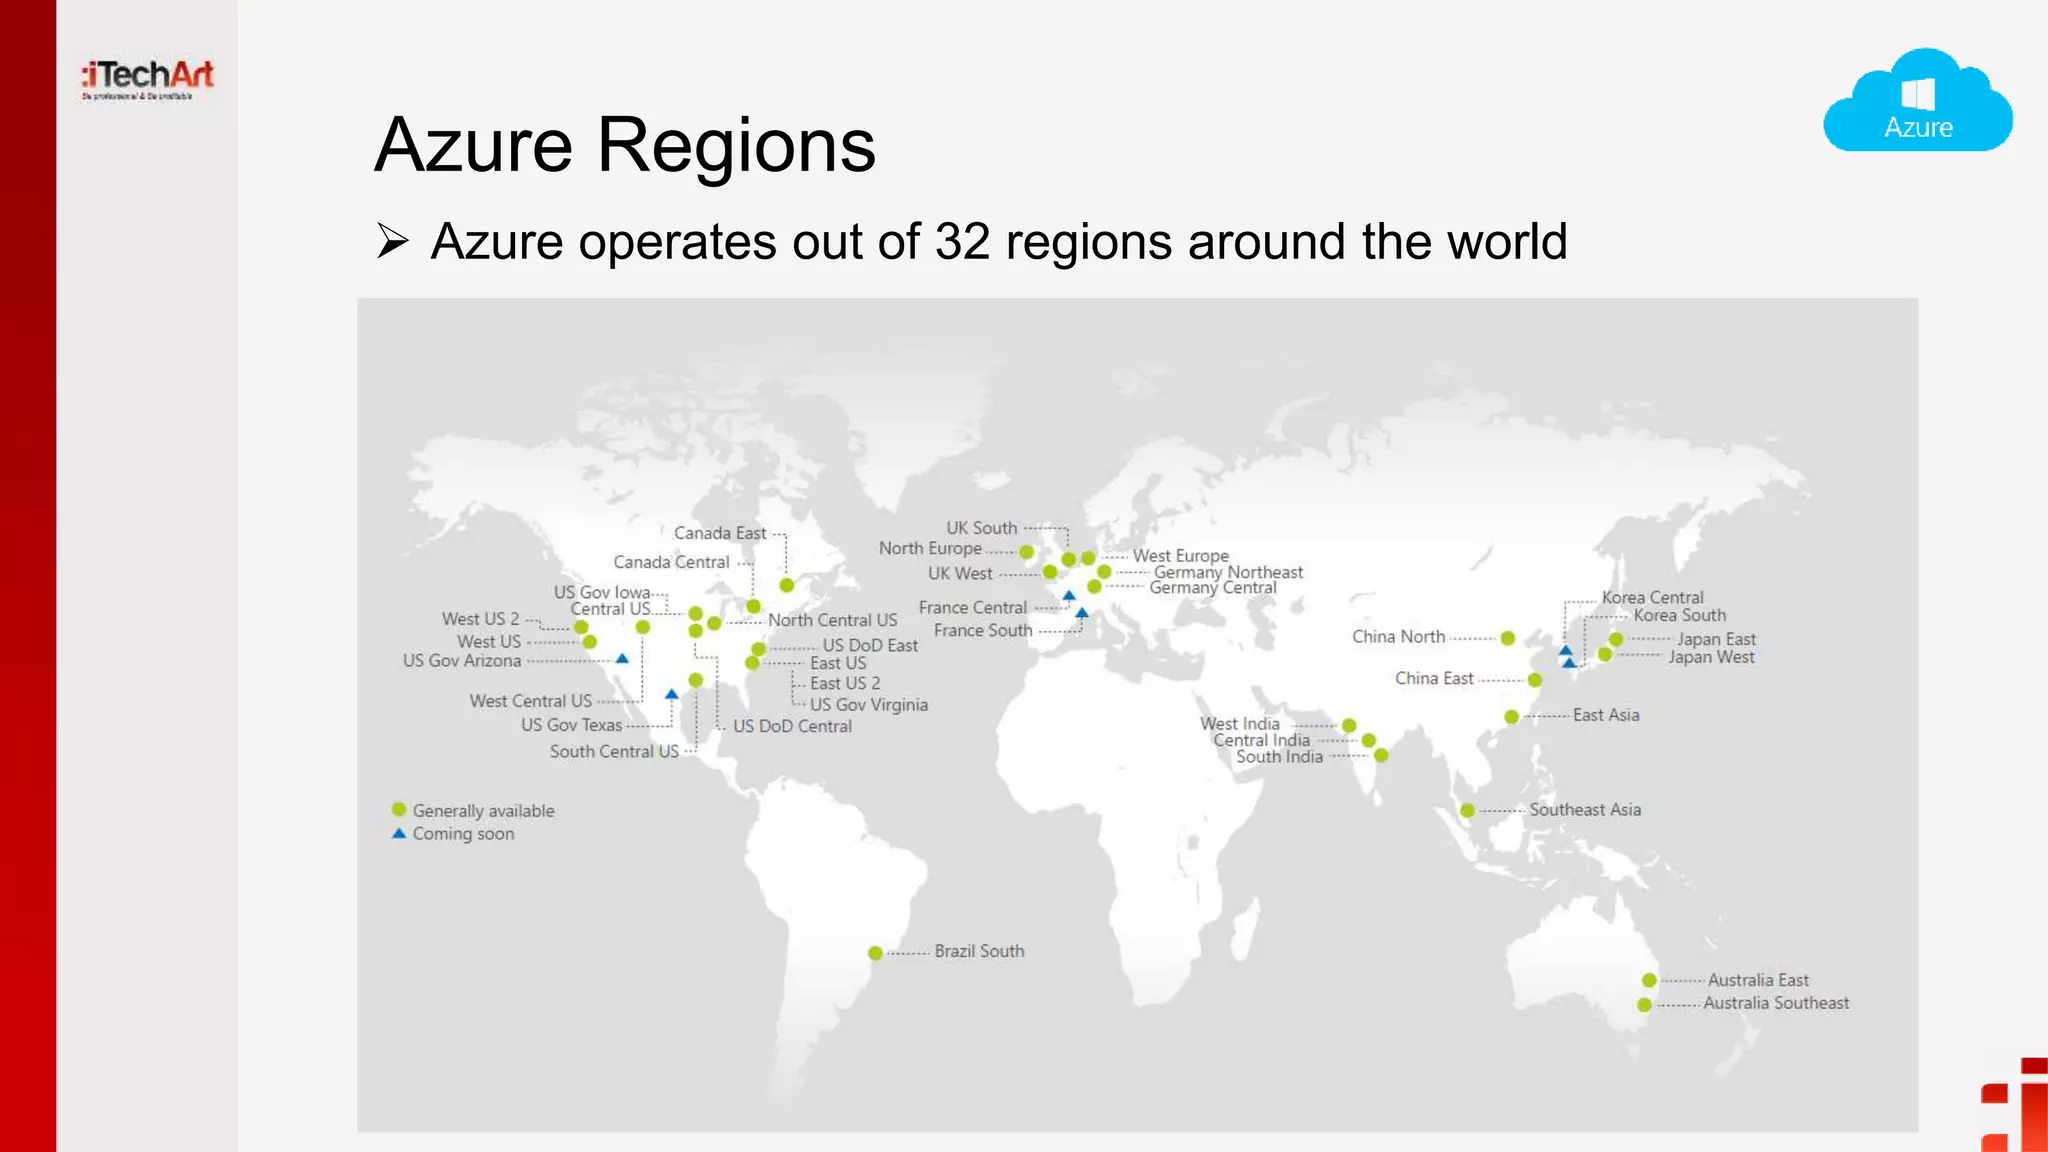Click the Australia East green marker
The image size is (2048, 1152).
1649,980
